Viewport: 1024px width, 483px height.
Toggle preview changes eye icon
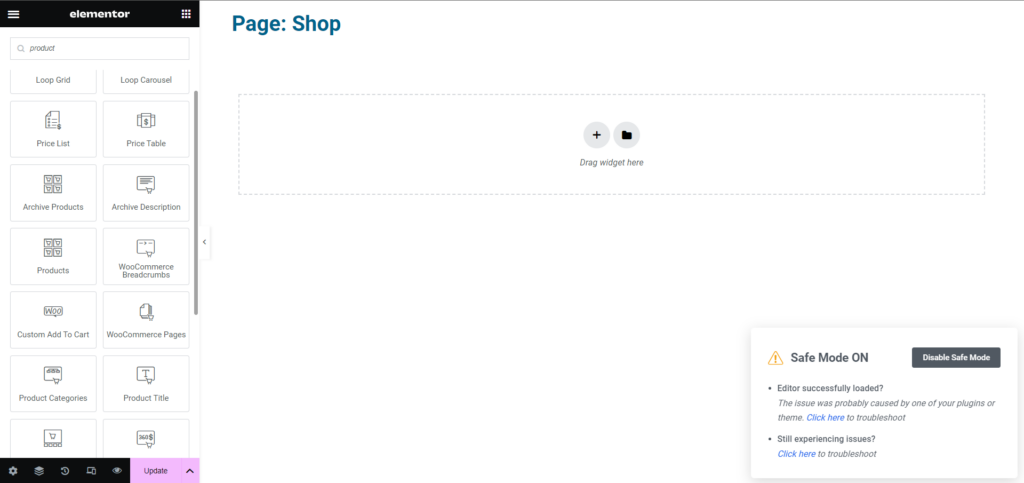pyautogui.click(x=117, y=471)
